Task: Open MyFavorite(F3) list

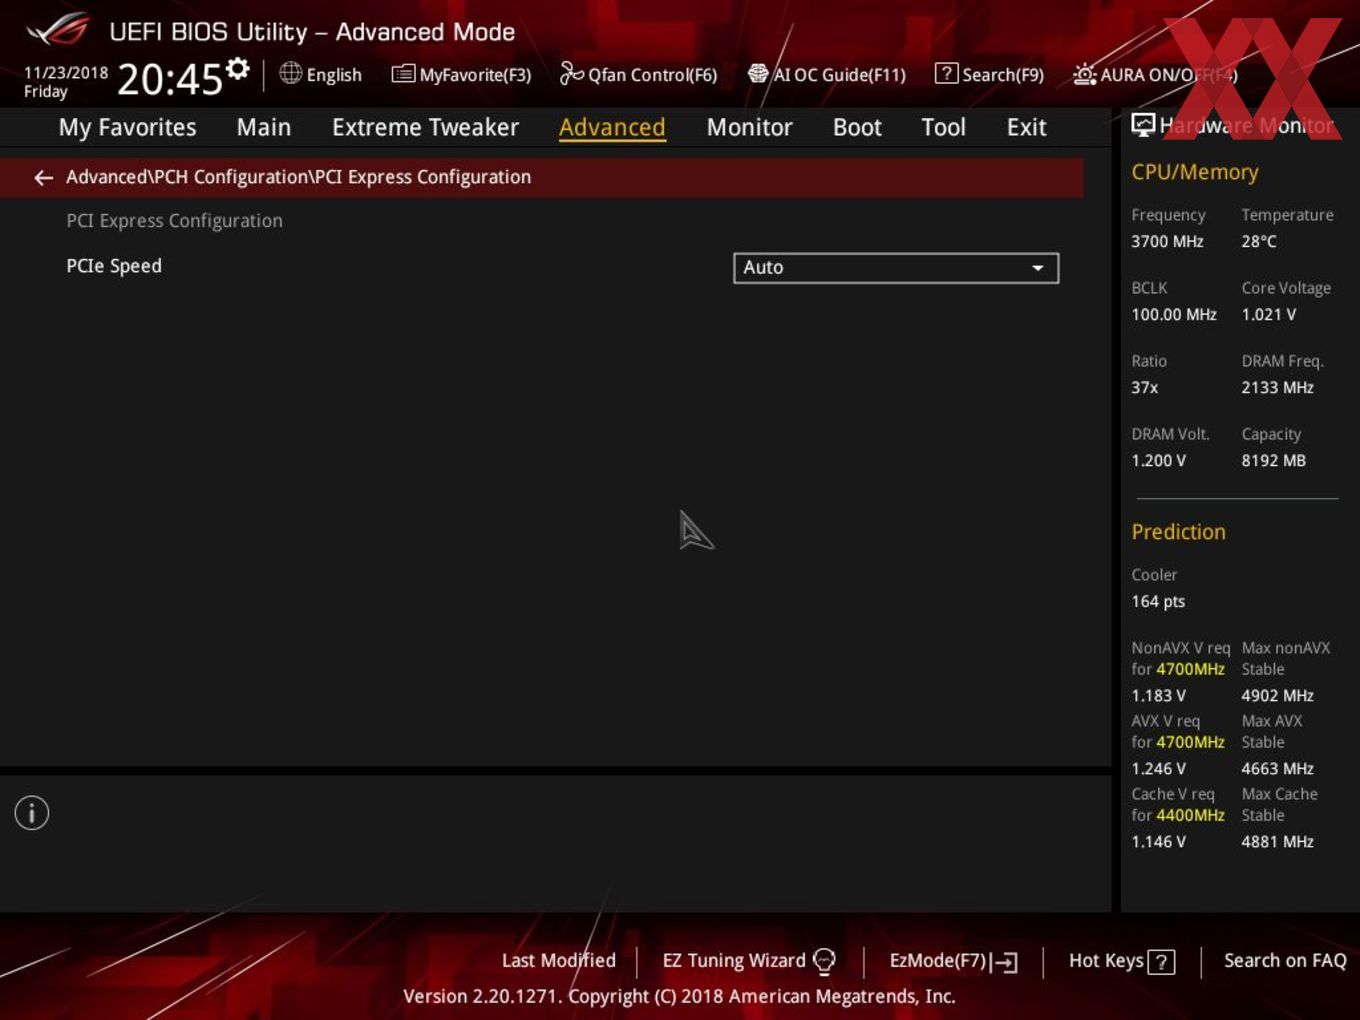Action: [x=461, y=74]
